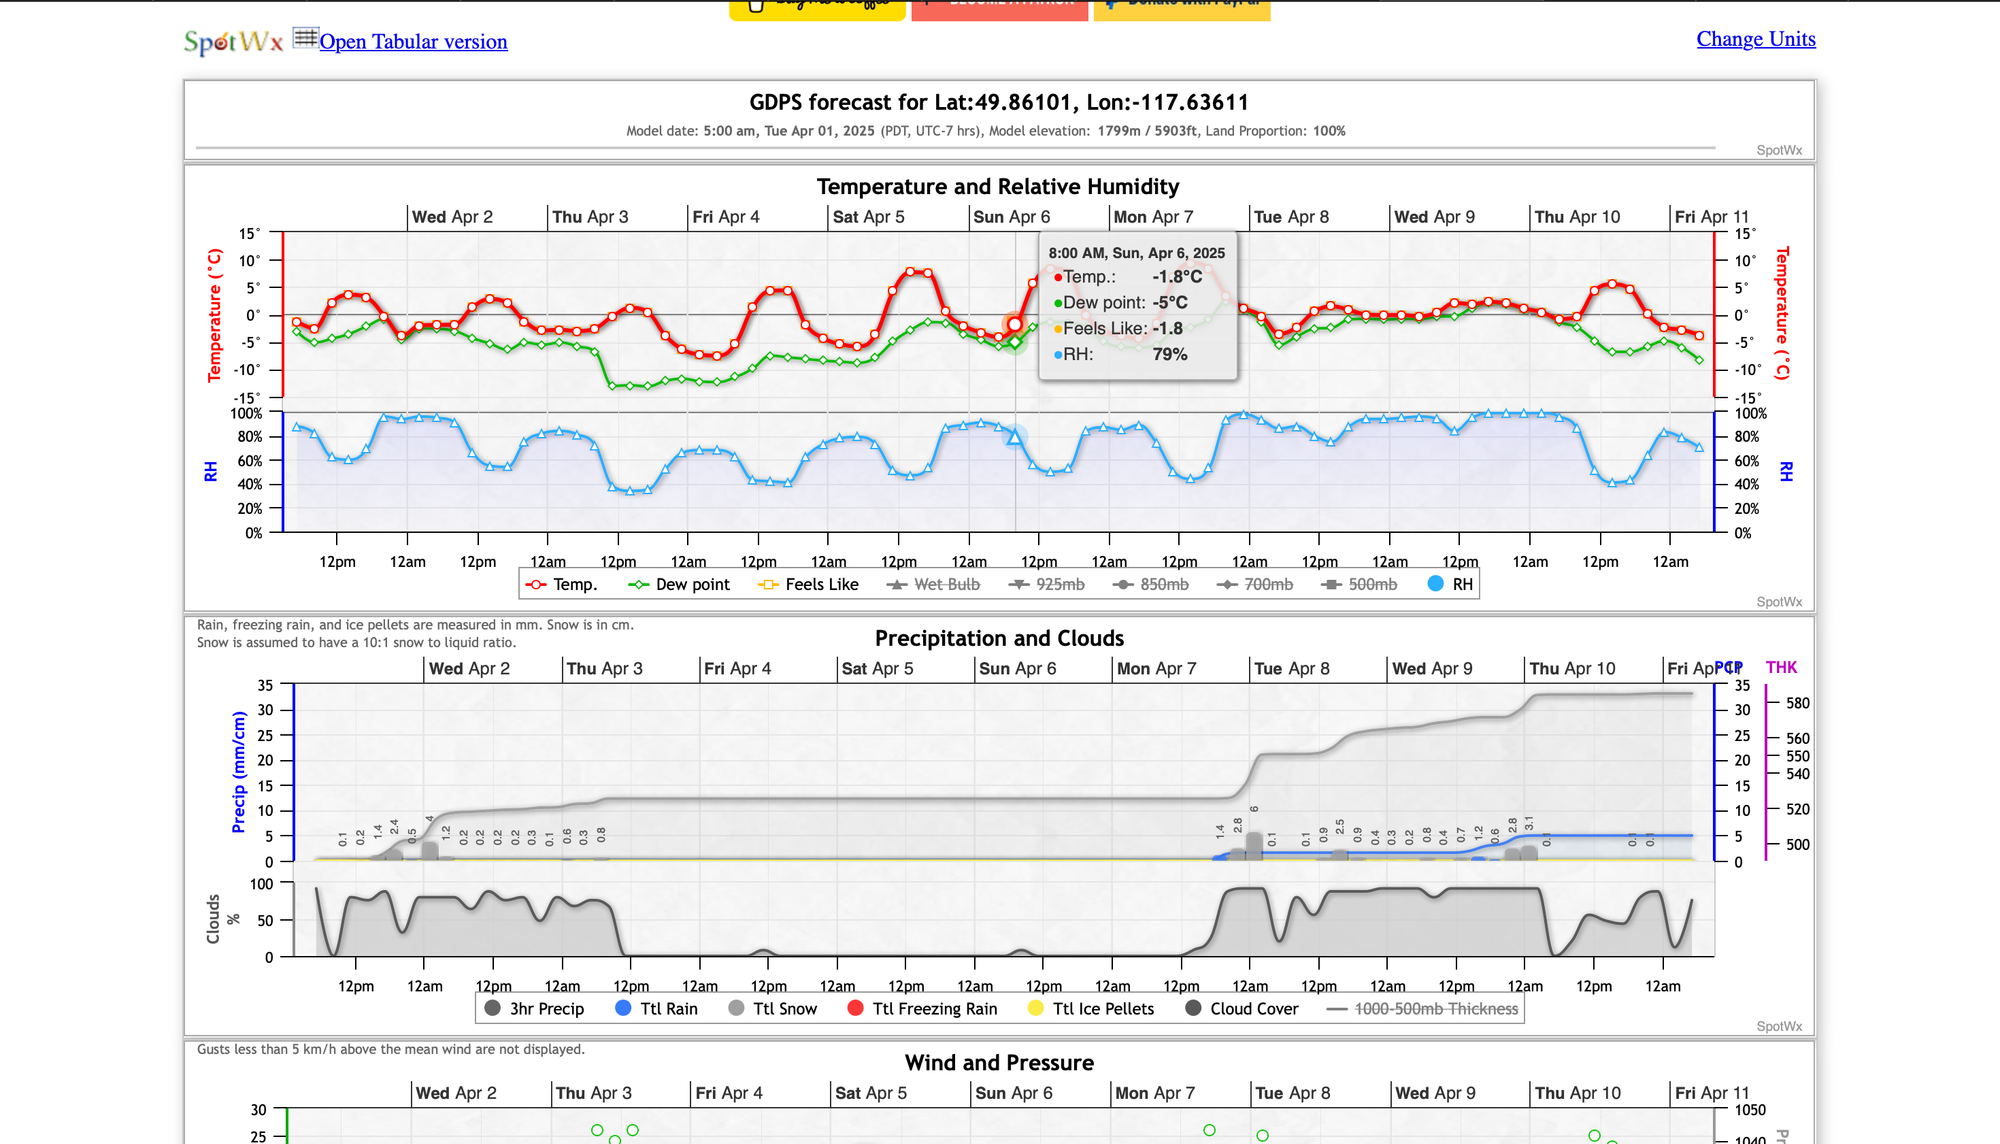This screenshot has height=1144, width=2000.
Task: Click the SpotWx logo
Action: (x=233, y=42)
